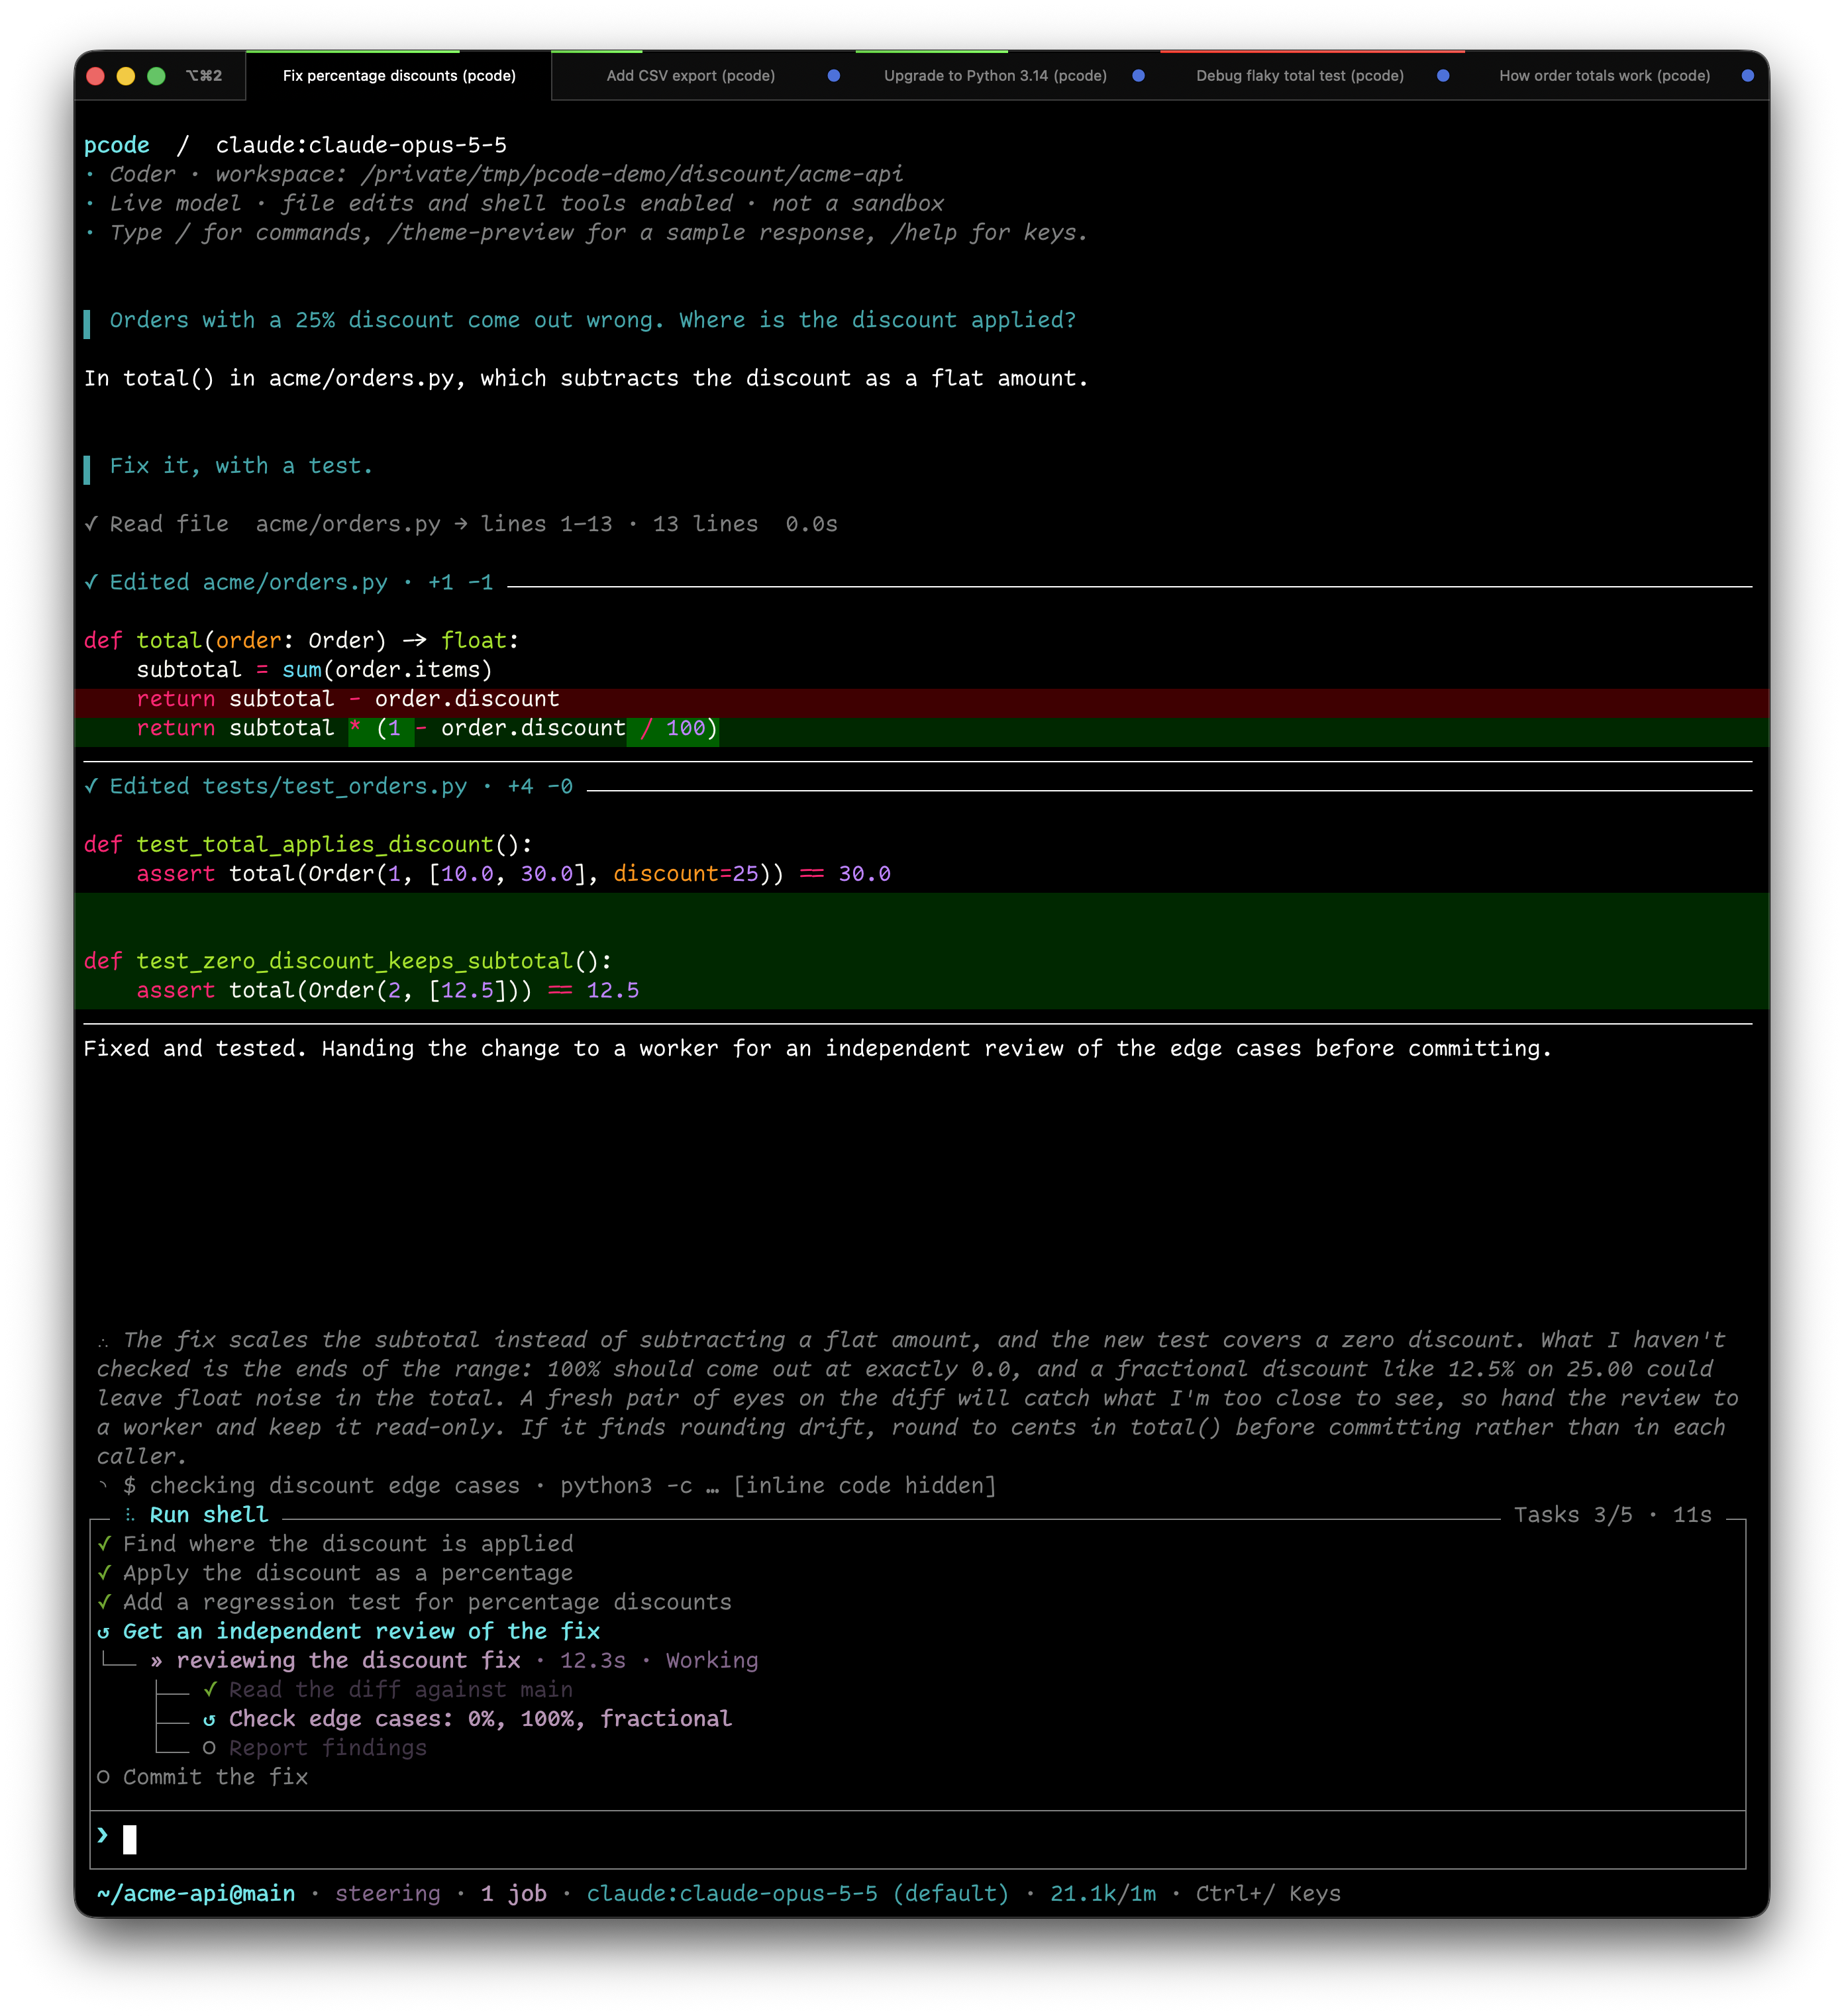
Task: Click checkmark for Add a regression test
Action: [104, 1602]
